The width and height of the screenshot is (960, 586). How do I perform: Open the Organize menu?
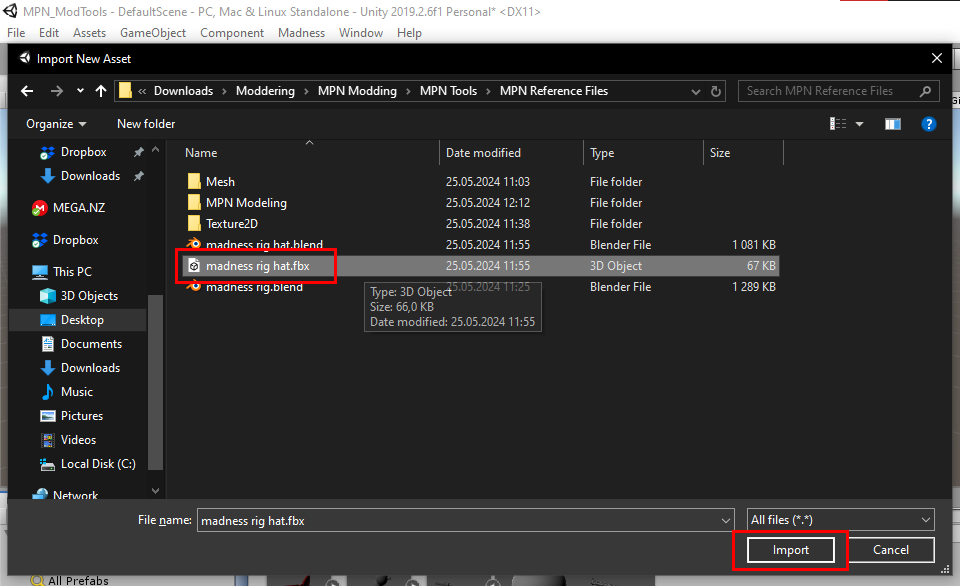click(x=56, y=124)
